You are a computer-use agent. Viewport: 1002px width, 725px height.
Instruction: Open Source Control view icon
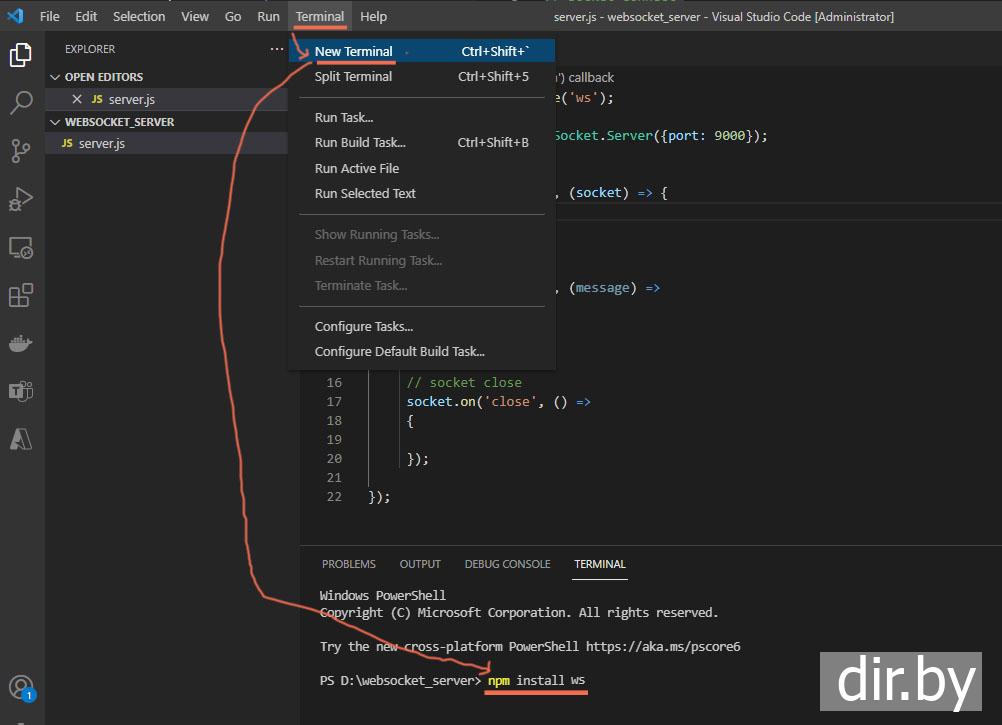tap(21, 150)
